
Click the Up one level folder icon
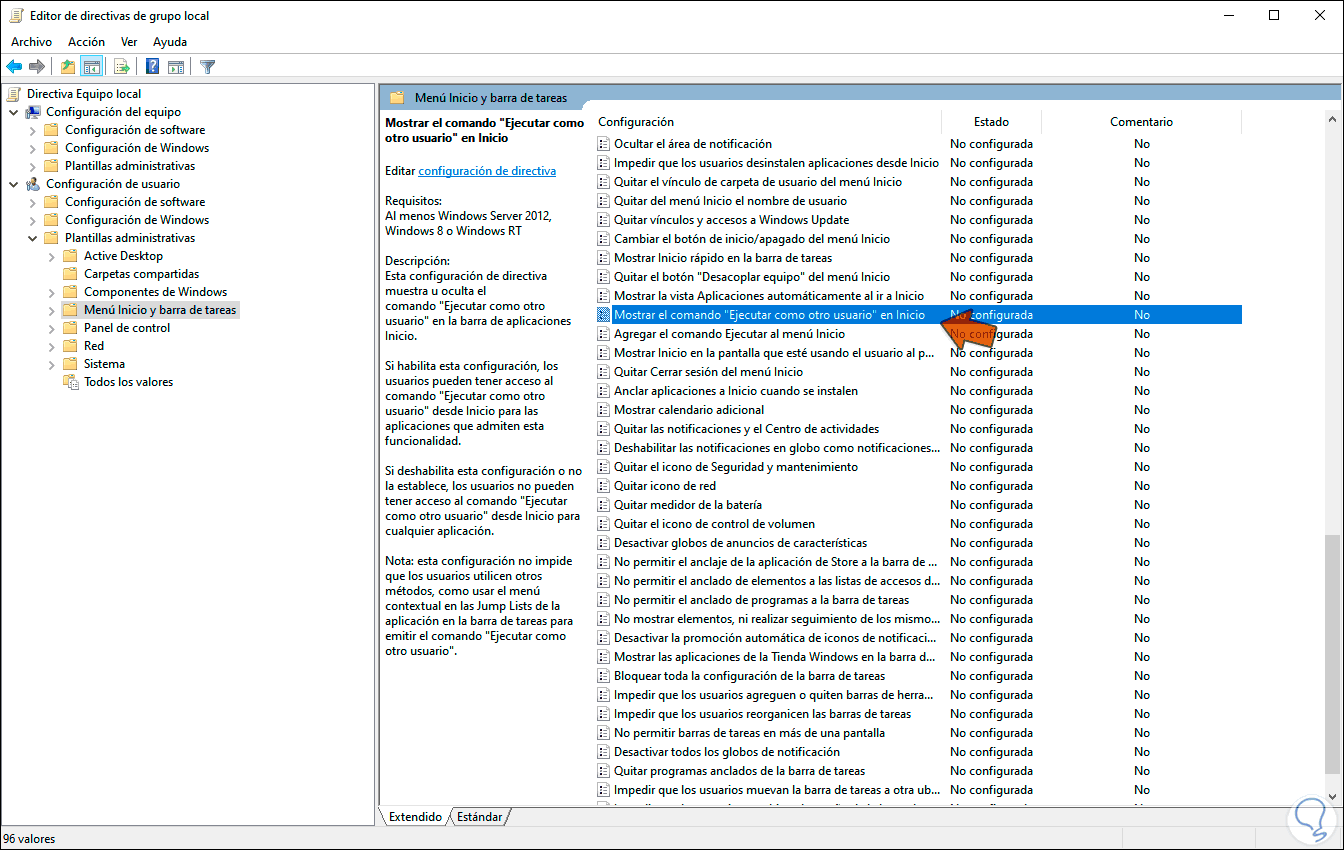pyautogui.click(x=67, y=66)
